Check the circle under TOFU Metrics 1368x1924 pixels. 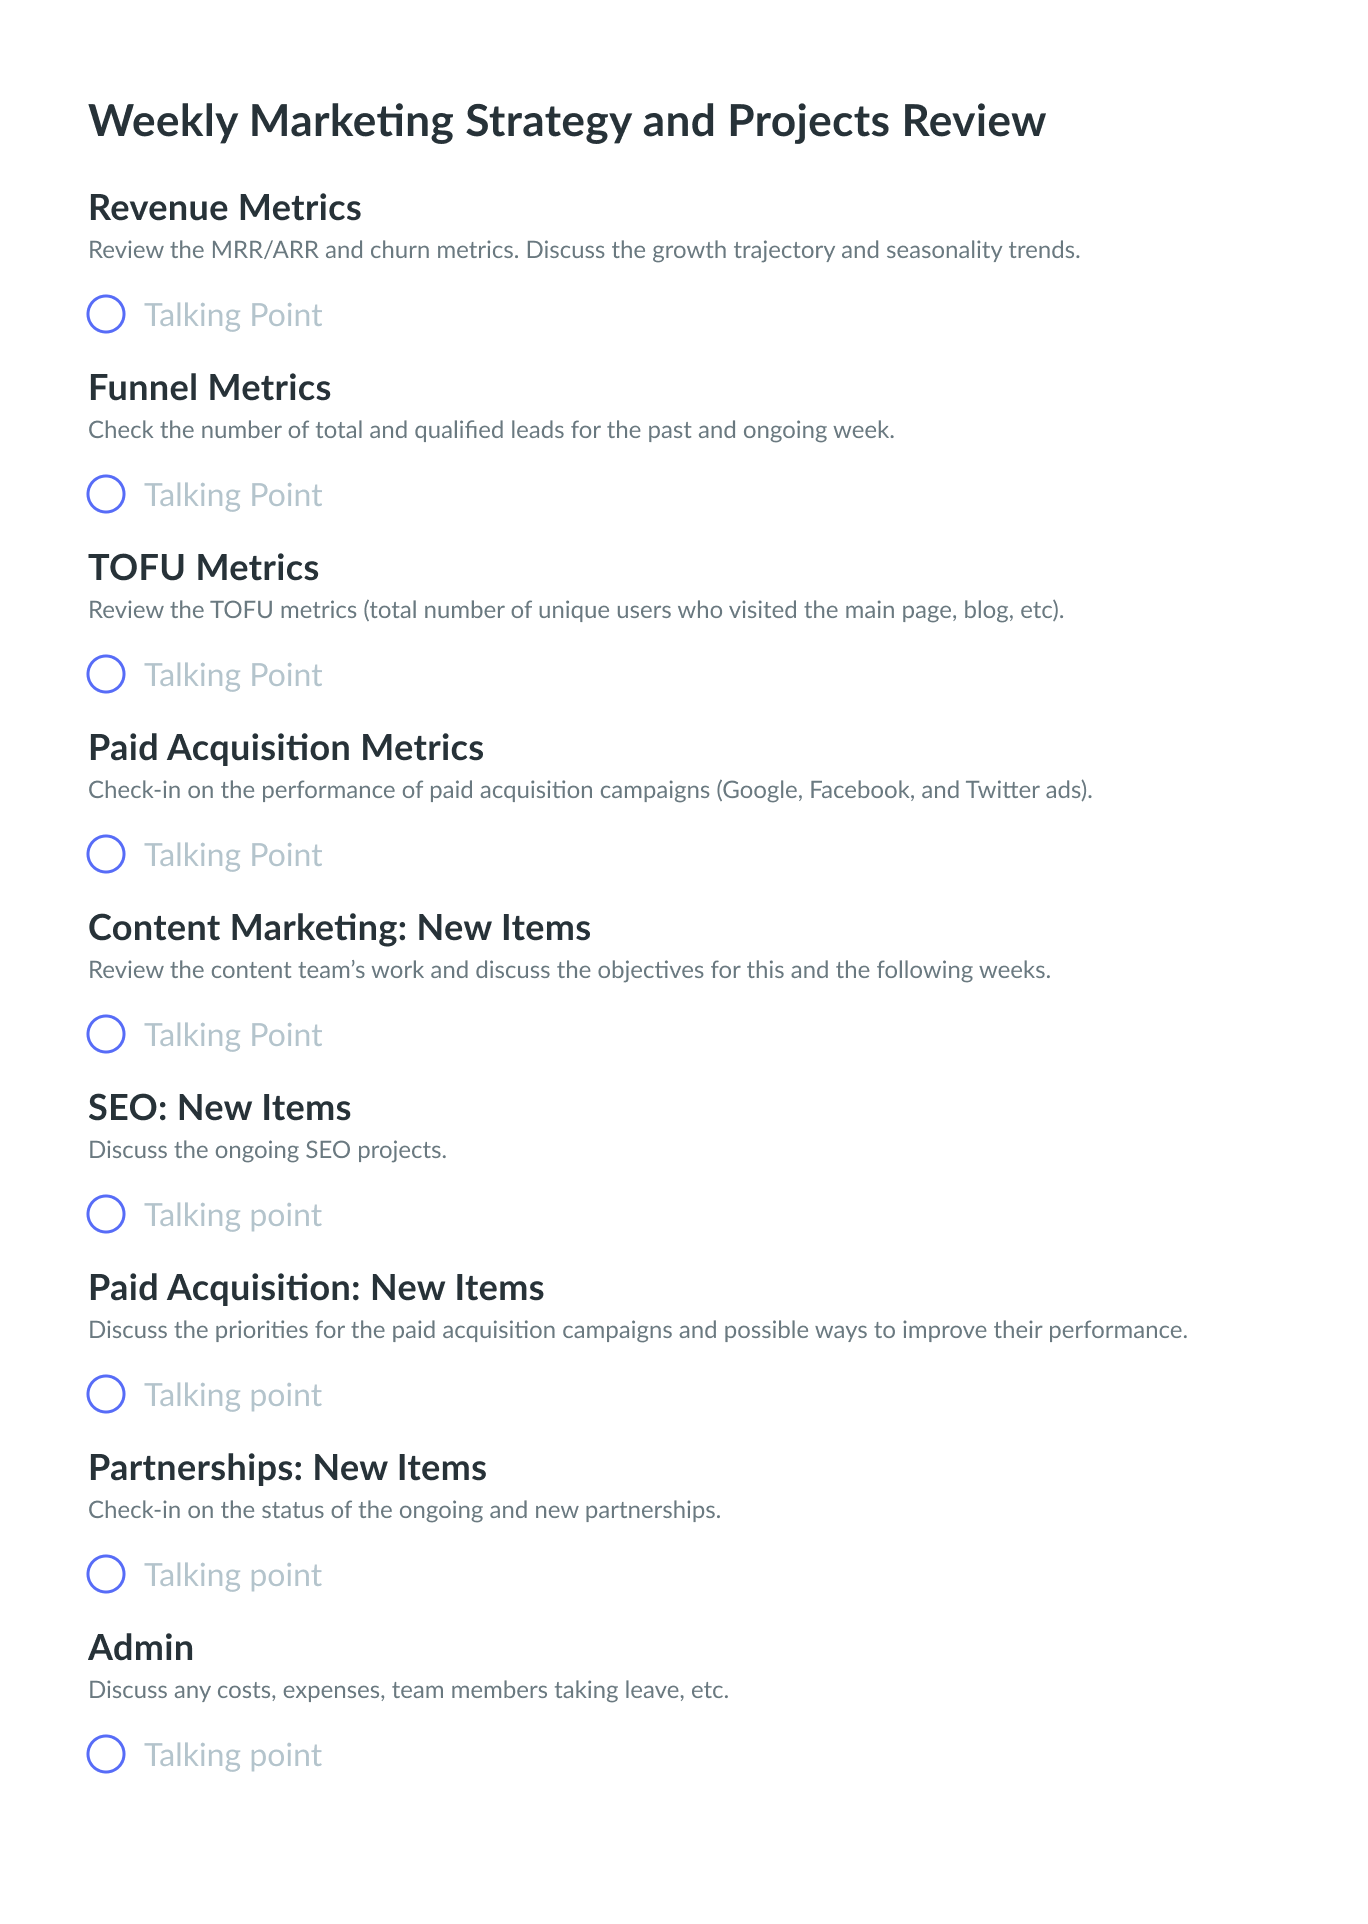click(x=106, y=674)
